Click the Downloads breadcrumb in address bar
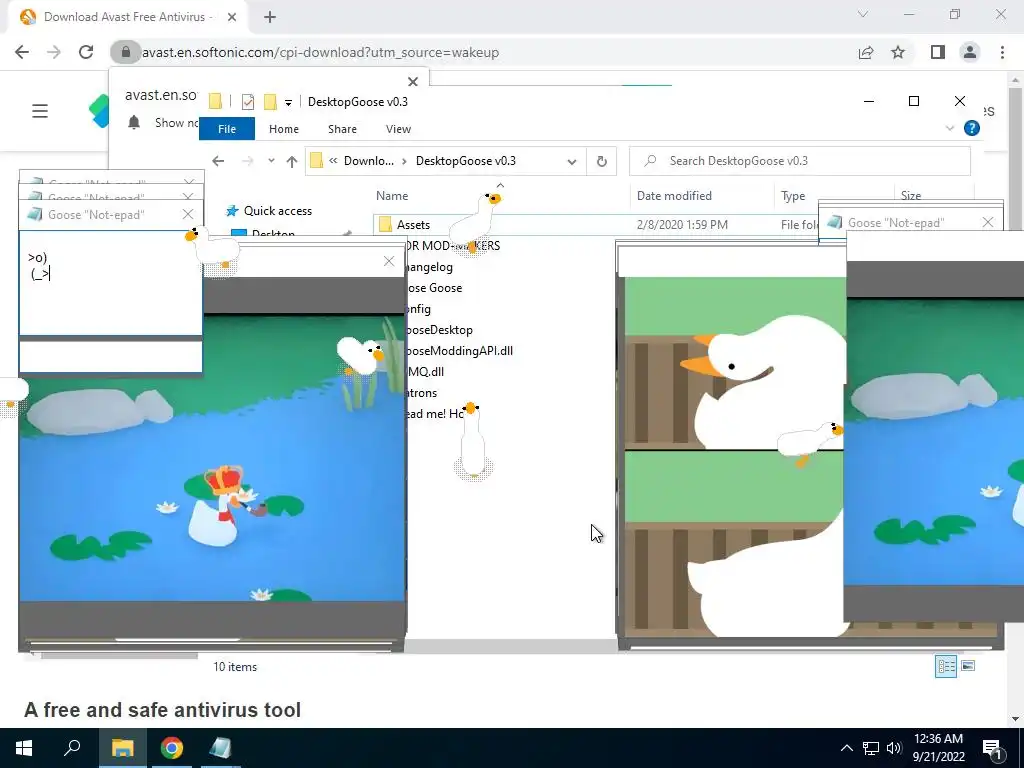Image resolution: width=1024 pixels, height=768 pixels. tap(369, 161)
